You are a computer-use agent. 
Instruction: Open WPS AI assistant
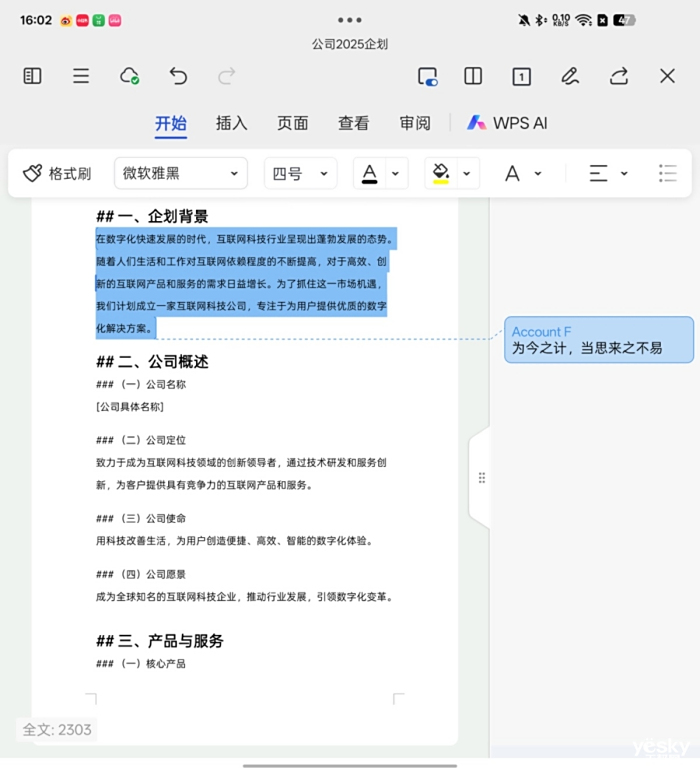tap(507, 123)
